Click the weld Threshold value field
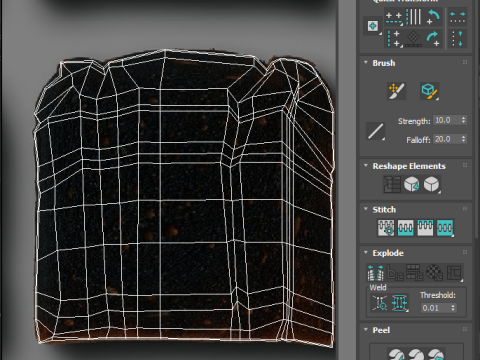The height and width of the screenshot is (360, 480). (x=435, y=308)
